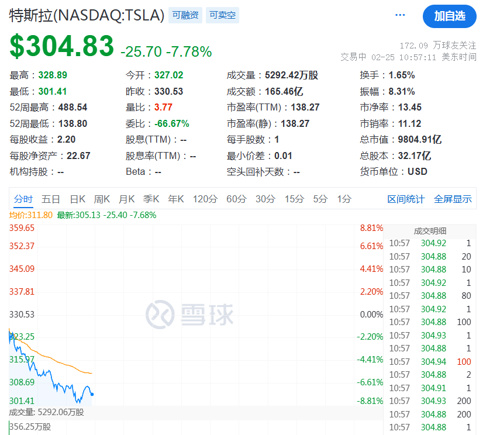The height and width of the screenshot is (435, 500).
Task: Click the 总股本 value 32.17亿
Action: coord(414,156)
